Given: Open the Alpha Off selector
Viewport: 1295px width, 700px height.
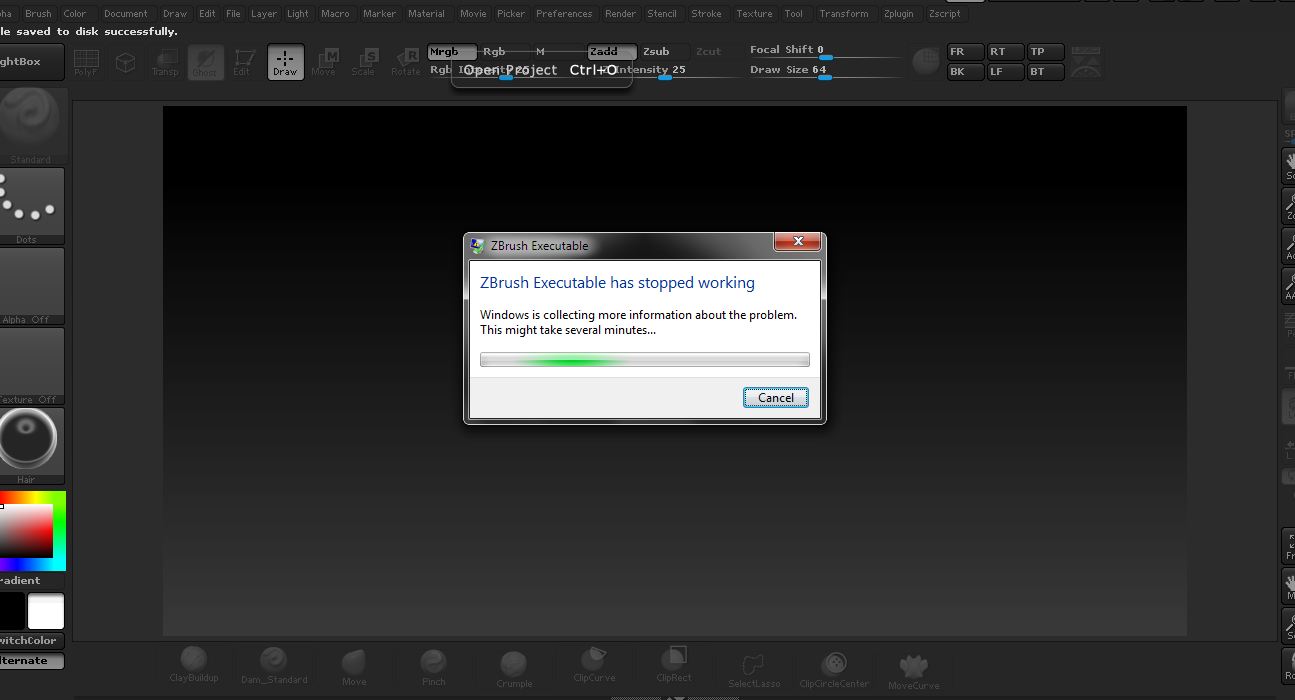Looking at the screenshot, I should point(31,285).
